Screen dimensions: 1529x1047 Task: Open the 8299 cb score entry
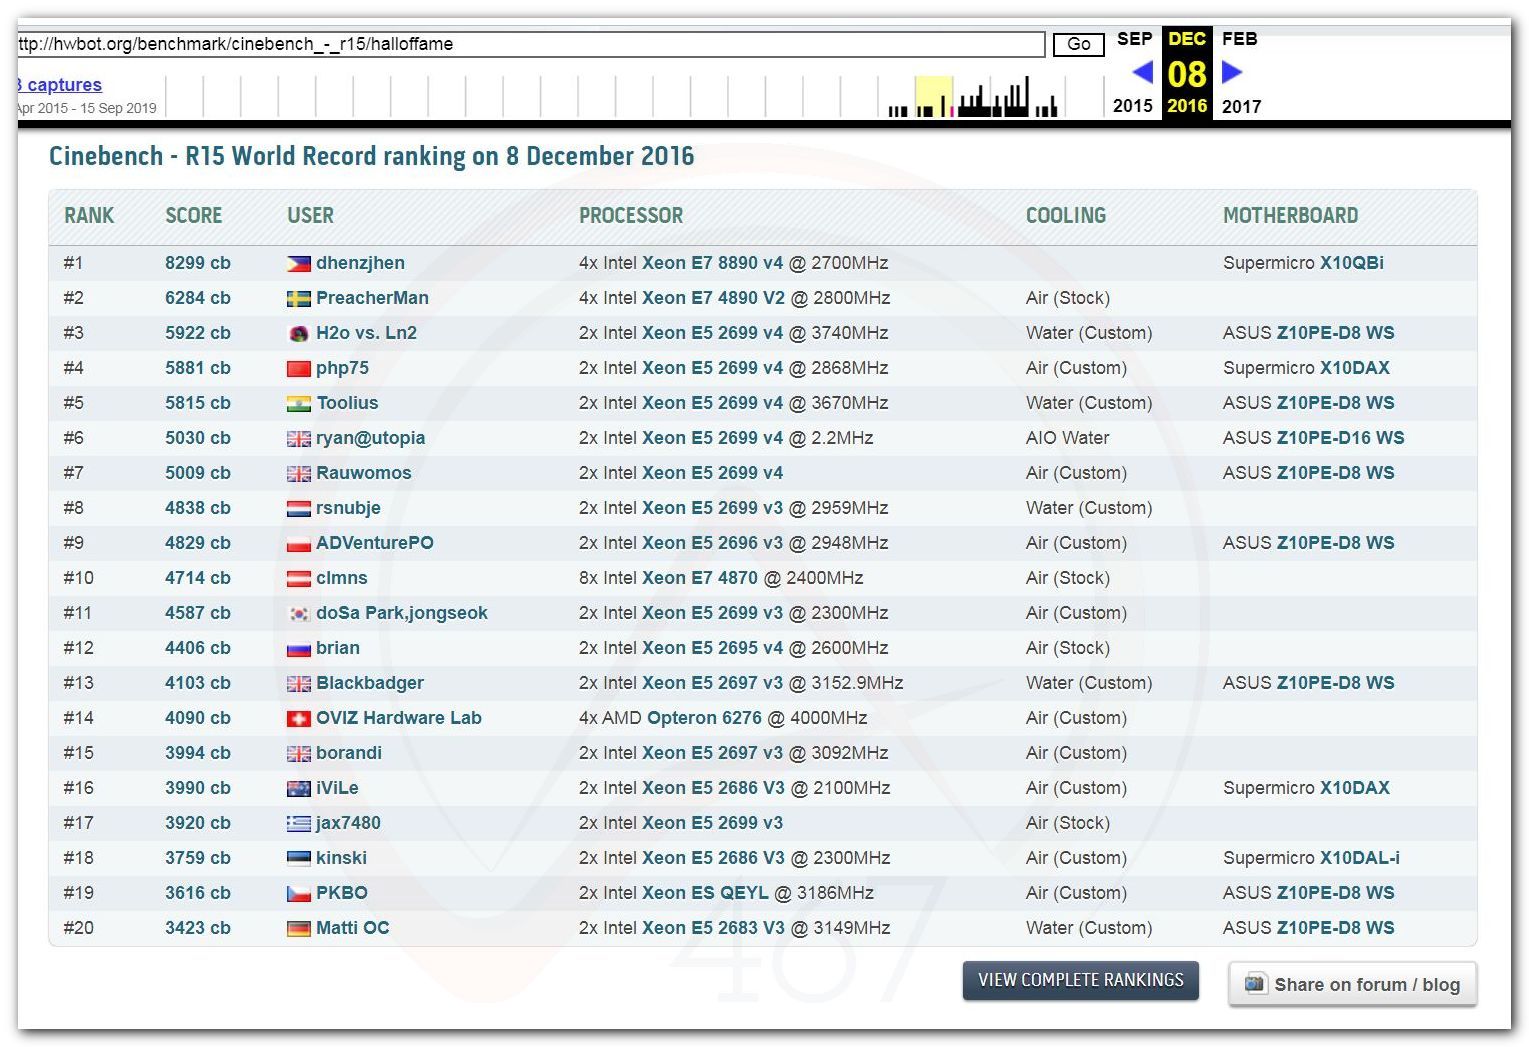[197, 263]
